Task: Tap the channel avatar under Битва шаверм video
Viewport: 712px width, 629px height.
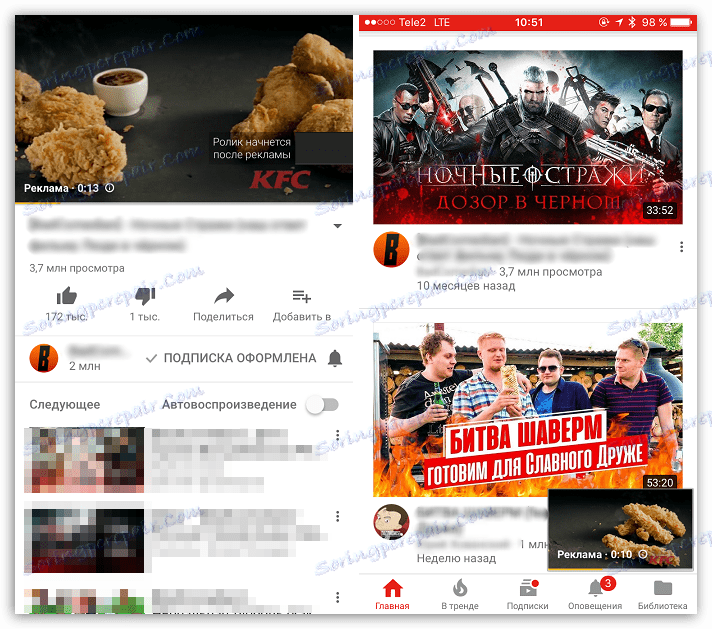Action: [x=391, y=522]
